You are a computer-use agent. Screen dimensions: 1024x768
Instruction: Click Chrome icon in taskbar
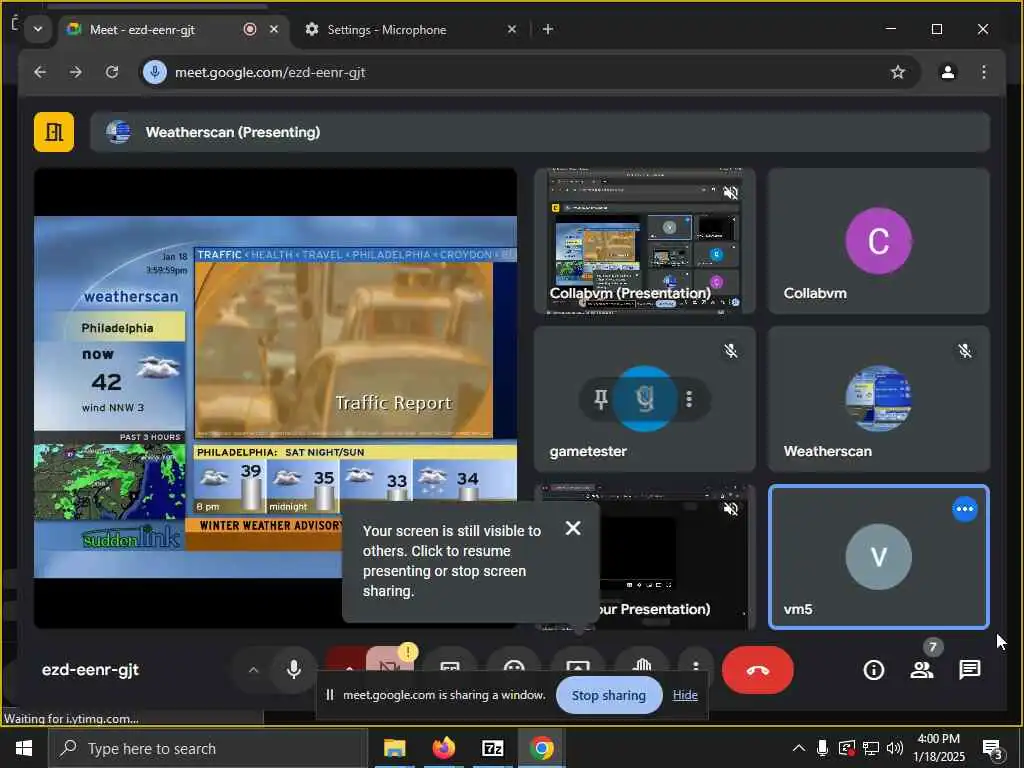[x=541, y=748]
